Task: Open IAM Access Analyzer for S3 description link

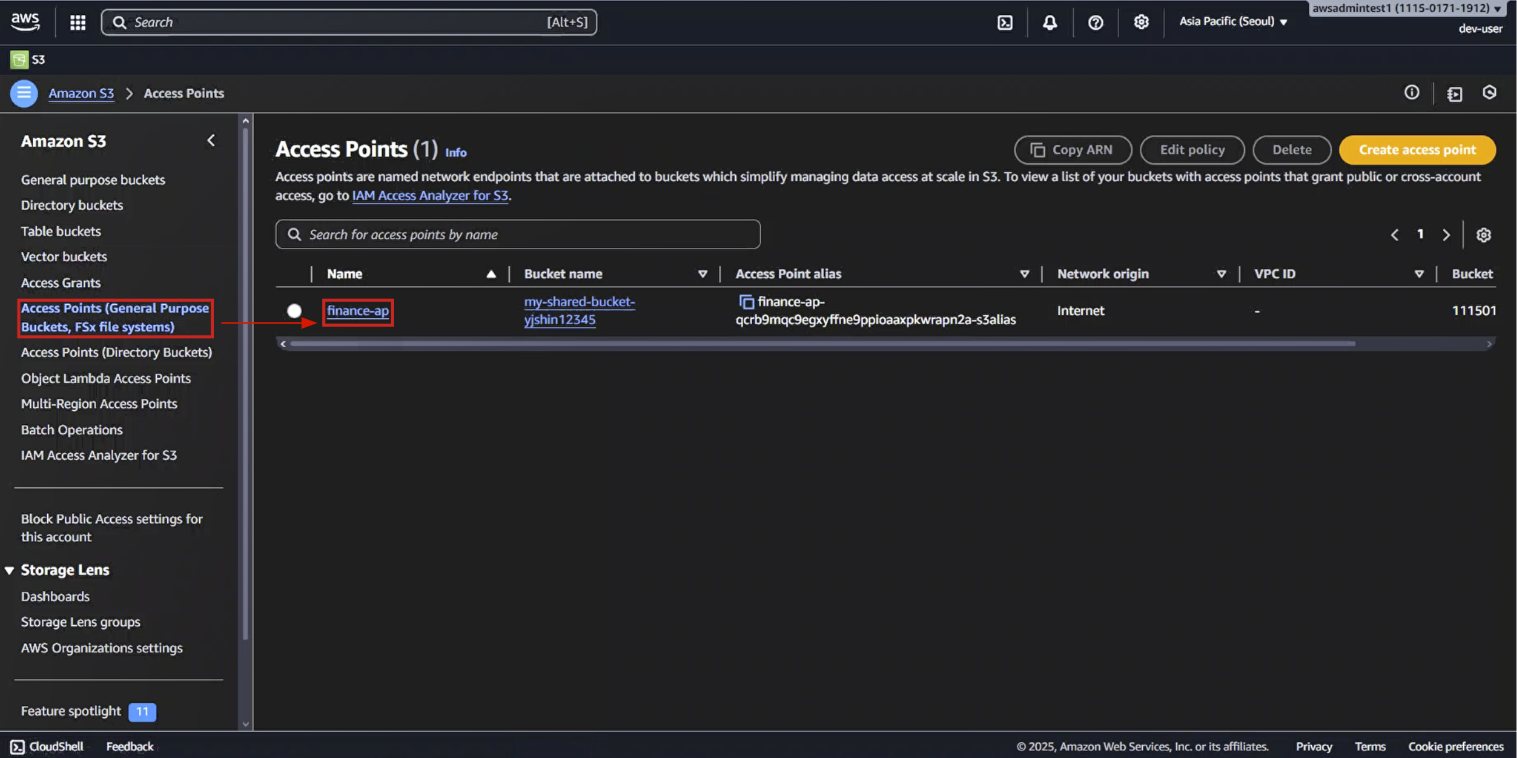Action: pos(430,196)
